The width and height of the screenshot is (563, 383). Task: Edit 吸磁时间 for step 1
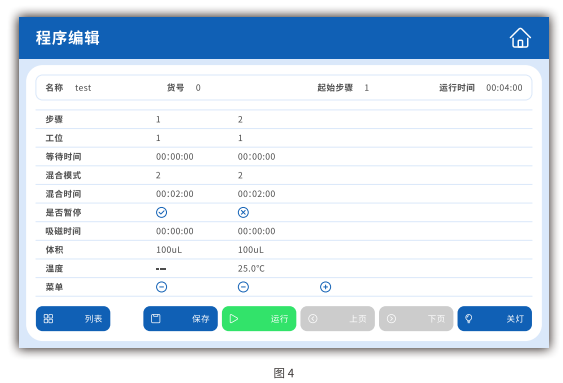pos(175,231)
